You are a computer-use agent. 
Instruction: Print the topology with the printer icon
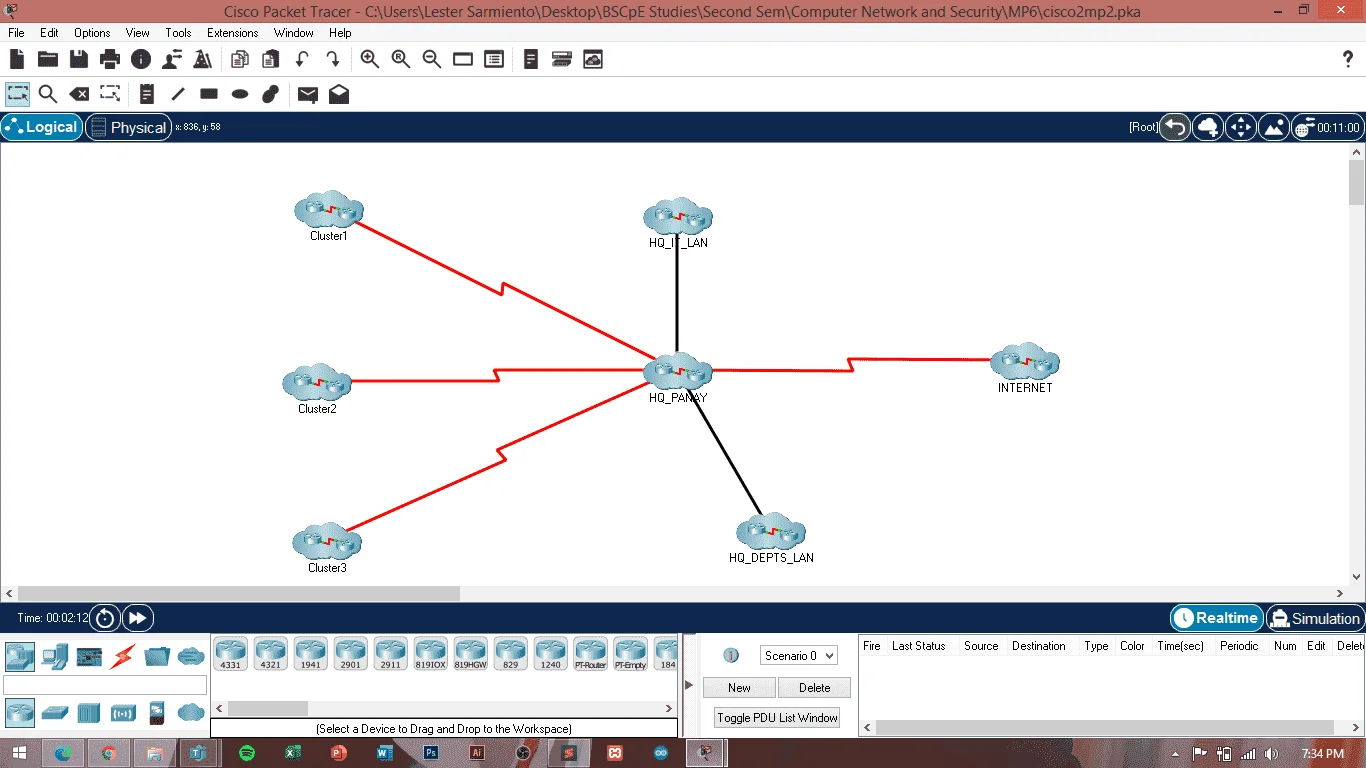pyautogui.click(x=110, y=60)
